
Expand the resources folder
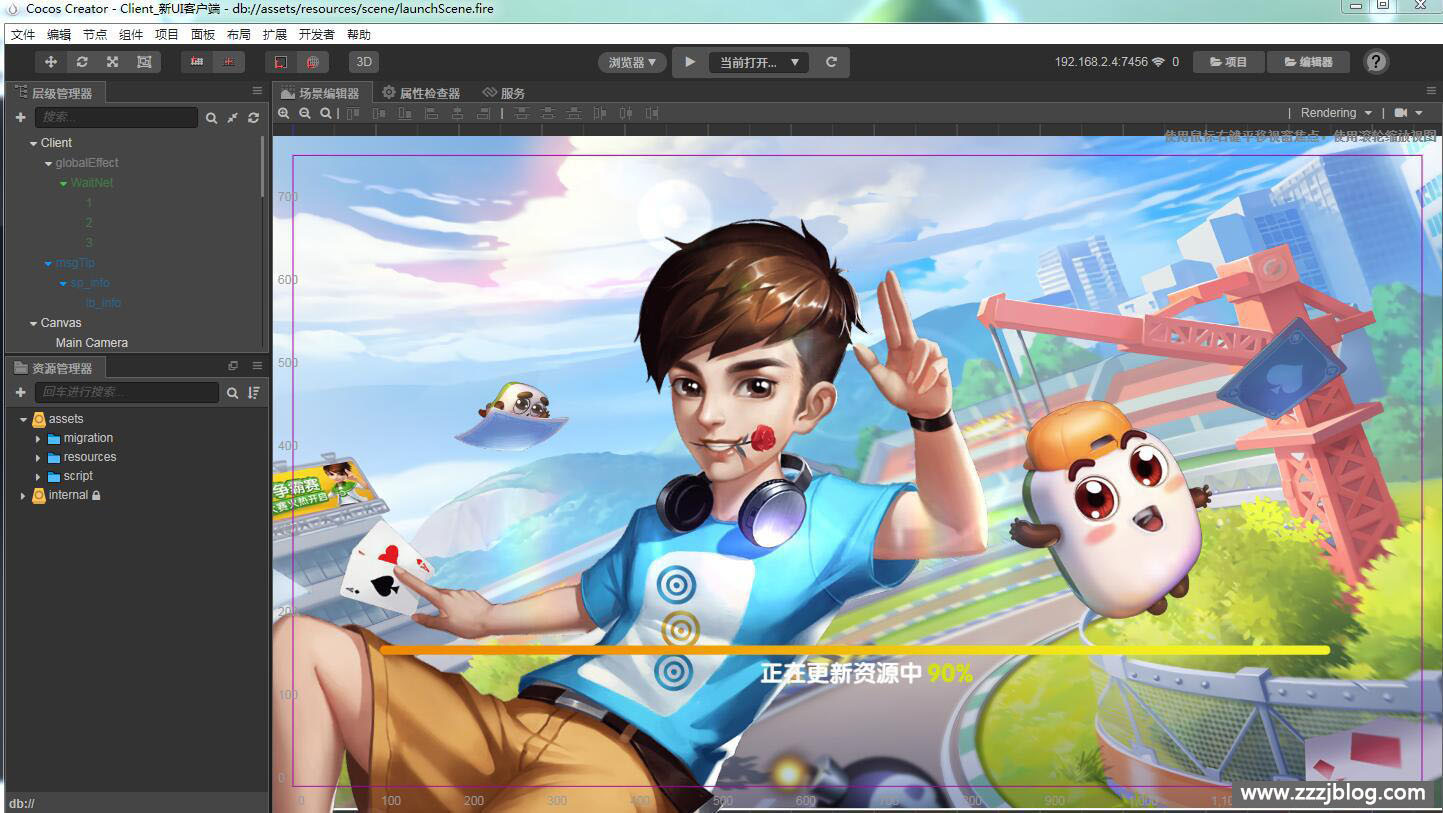point(39,457)
